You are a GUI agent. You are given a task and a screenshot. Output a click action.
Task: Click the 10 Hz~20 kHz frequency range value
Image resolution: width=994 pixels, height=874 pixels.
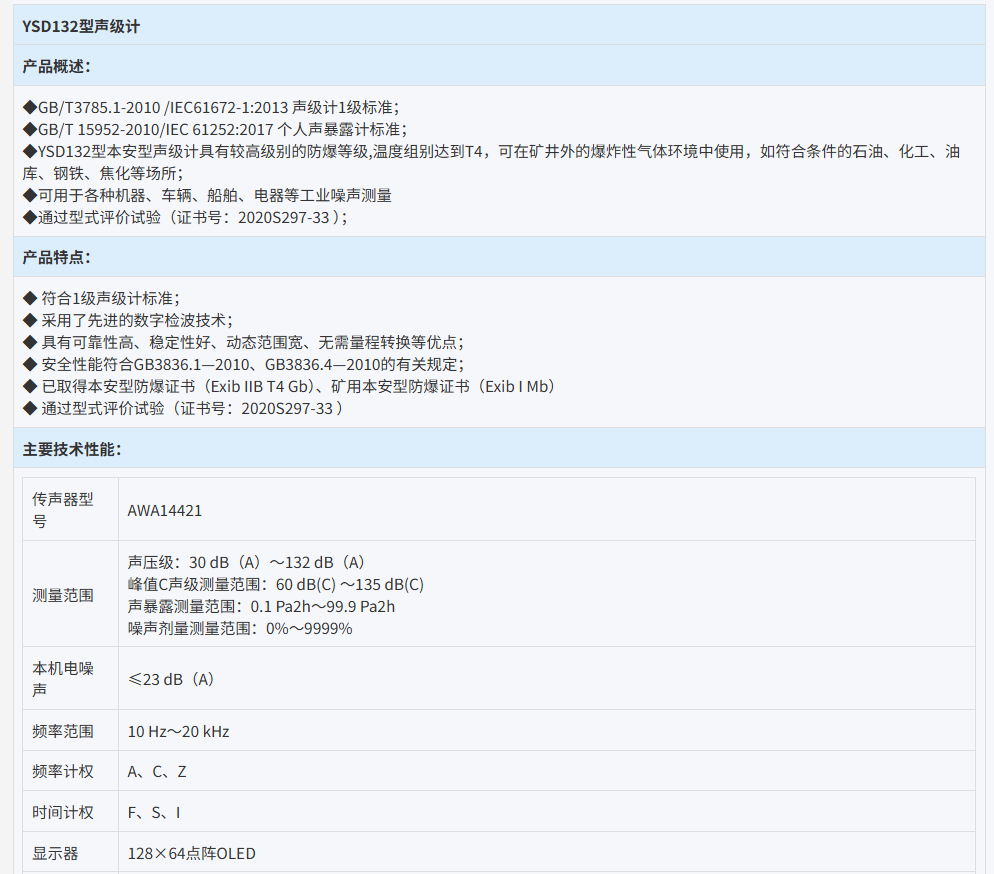[x=179, y=732]
